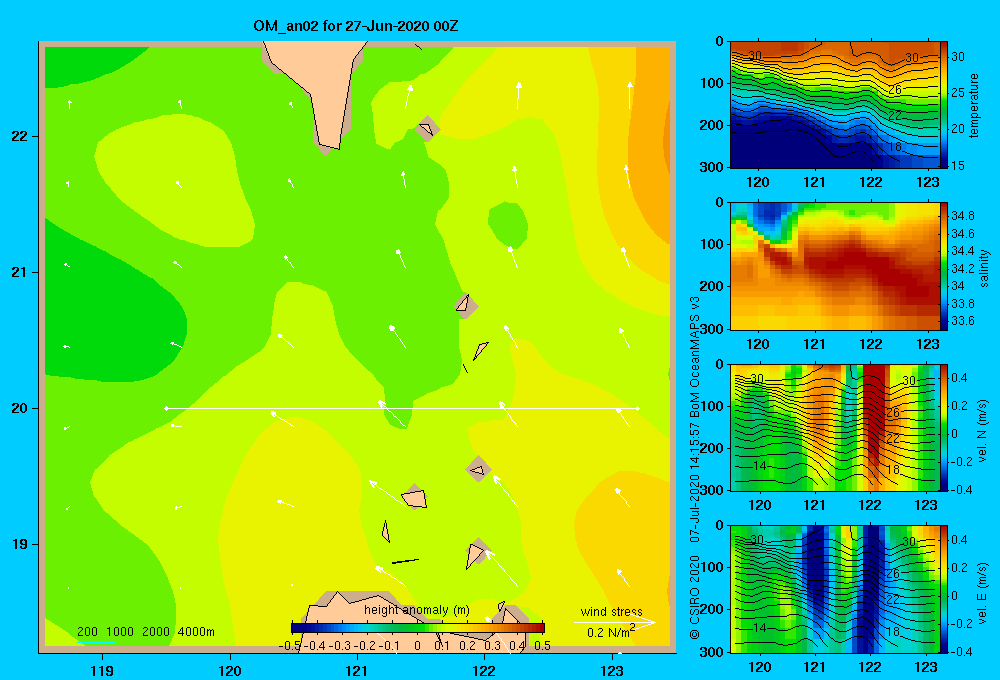
Task: Open the temperature cross-section panel
Action: [x=834, y=105]
